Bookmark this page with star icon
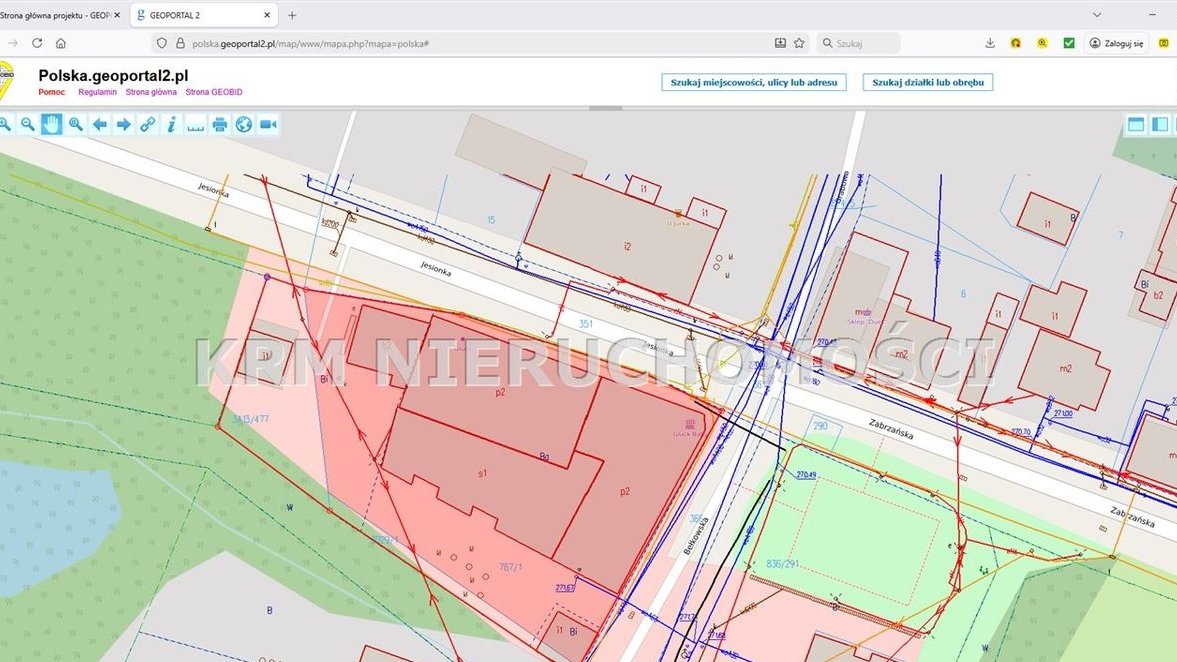This screenshot has height=662, width=1177. [799, 43]
